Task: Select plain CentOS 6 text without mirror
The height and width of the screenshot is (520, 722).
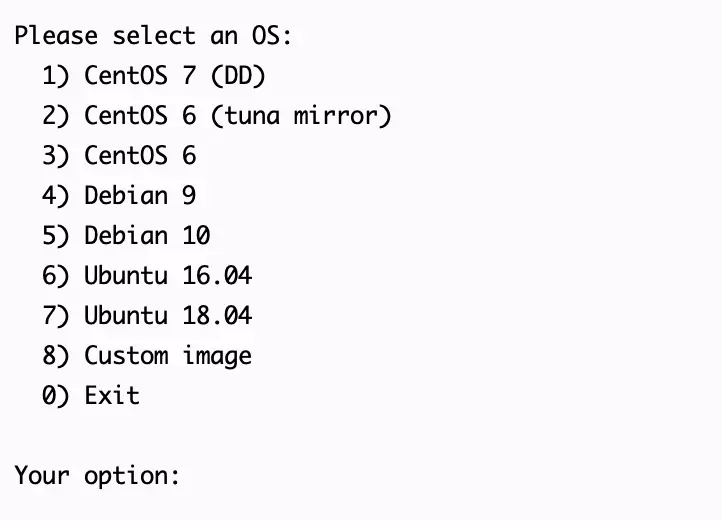Action: point(140,156)
